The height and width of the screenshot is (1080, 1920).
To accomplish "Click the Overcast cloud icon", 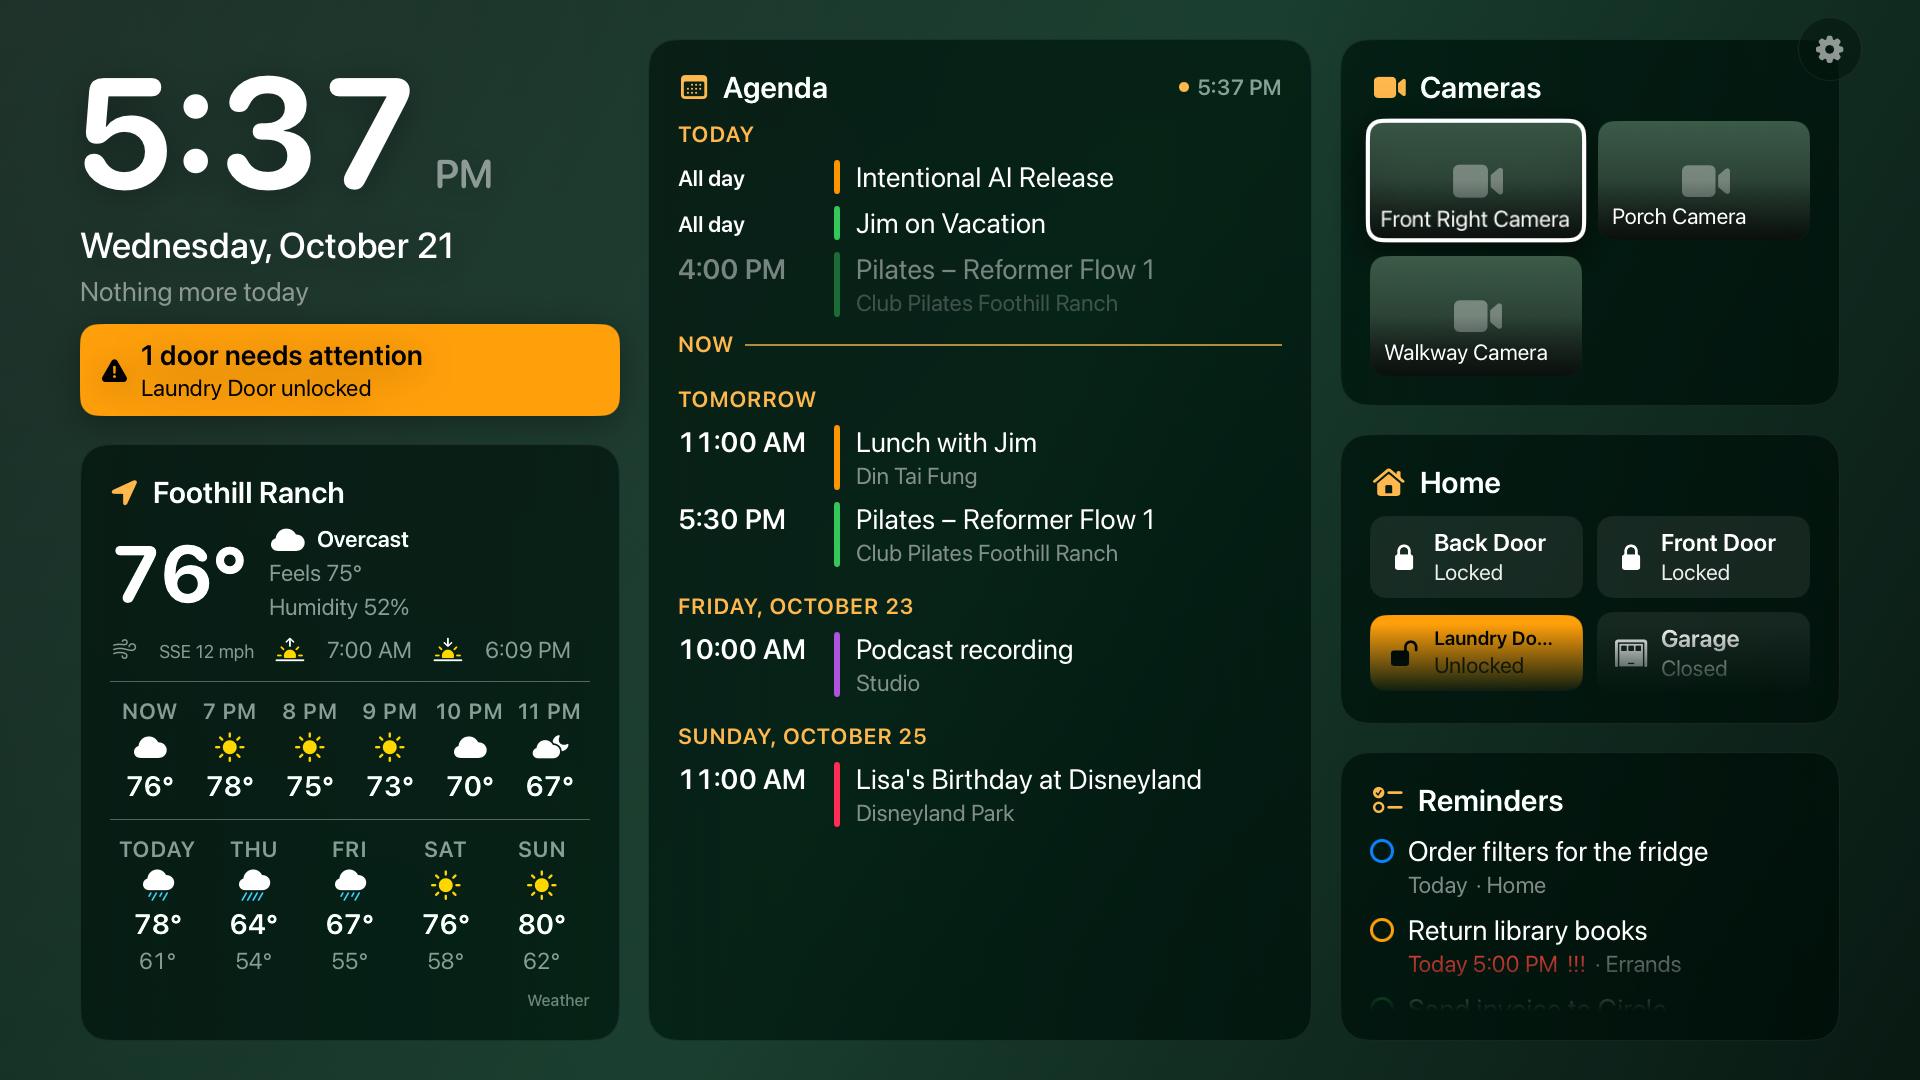I will [288, 540].
